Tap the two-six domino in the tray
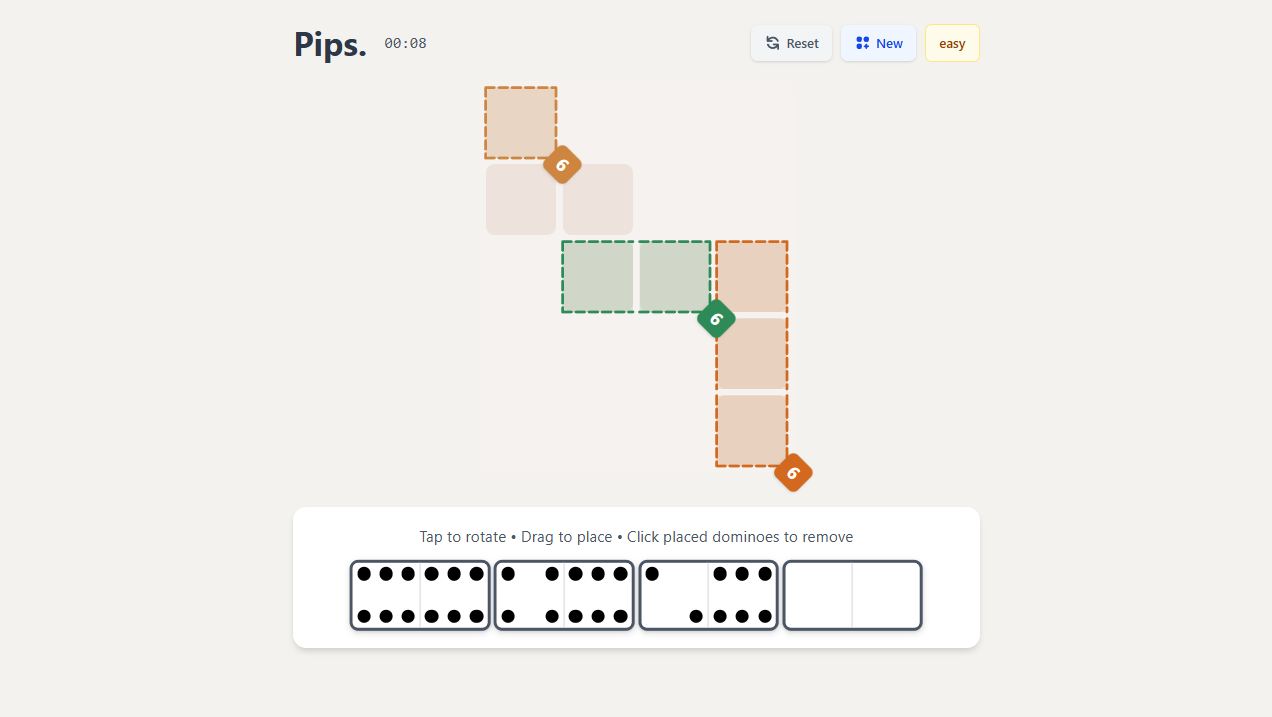Screen dimensions: 1272x717 click(708, 595)
